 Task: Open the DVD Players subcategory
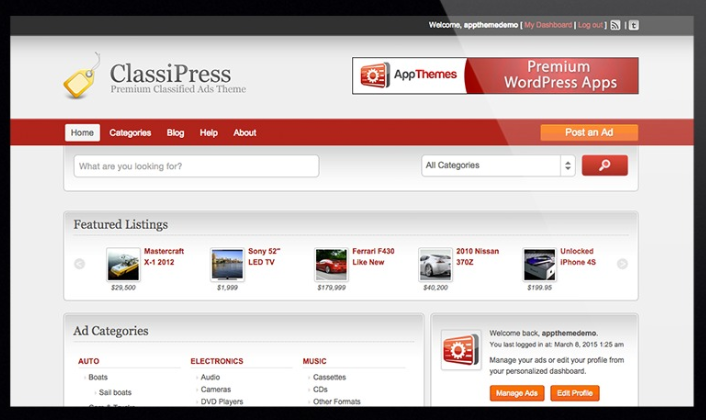click(222, 402)
